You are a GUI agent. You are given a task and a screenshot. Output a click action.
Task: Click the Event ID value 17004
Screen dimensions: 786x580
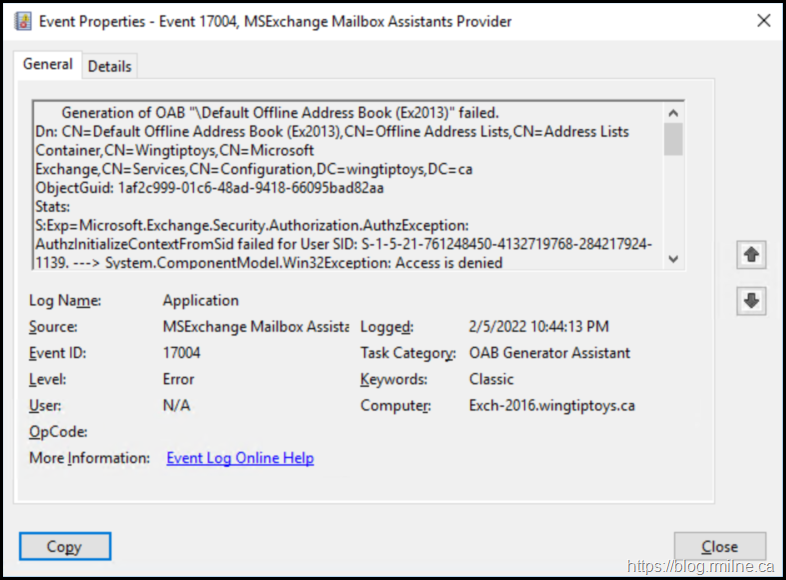pyautogui.click(x=182, y=353)
